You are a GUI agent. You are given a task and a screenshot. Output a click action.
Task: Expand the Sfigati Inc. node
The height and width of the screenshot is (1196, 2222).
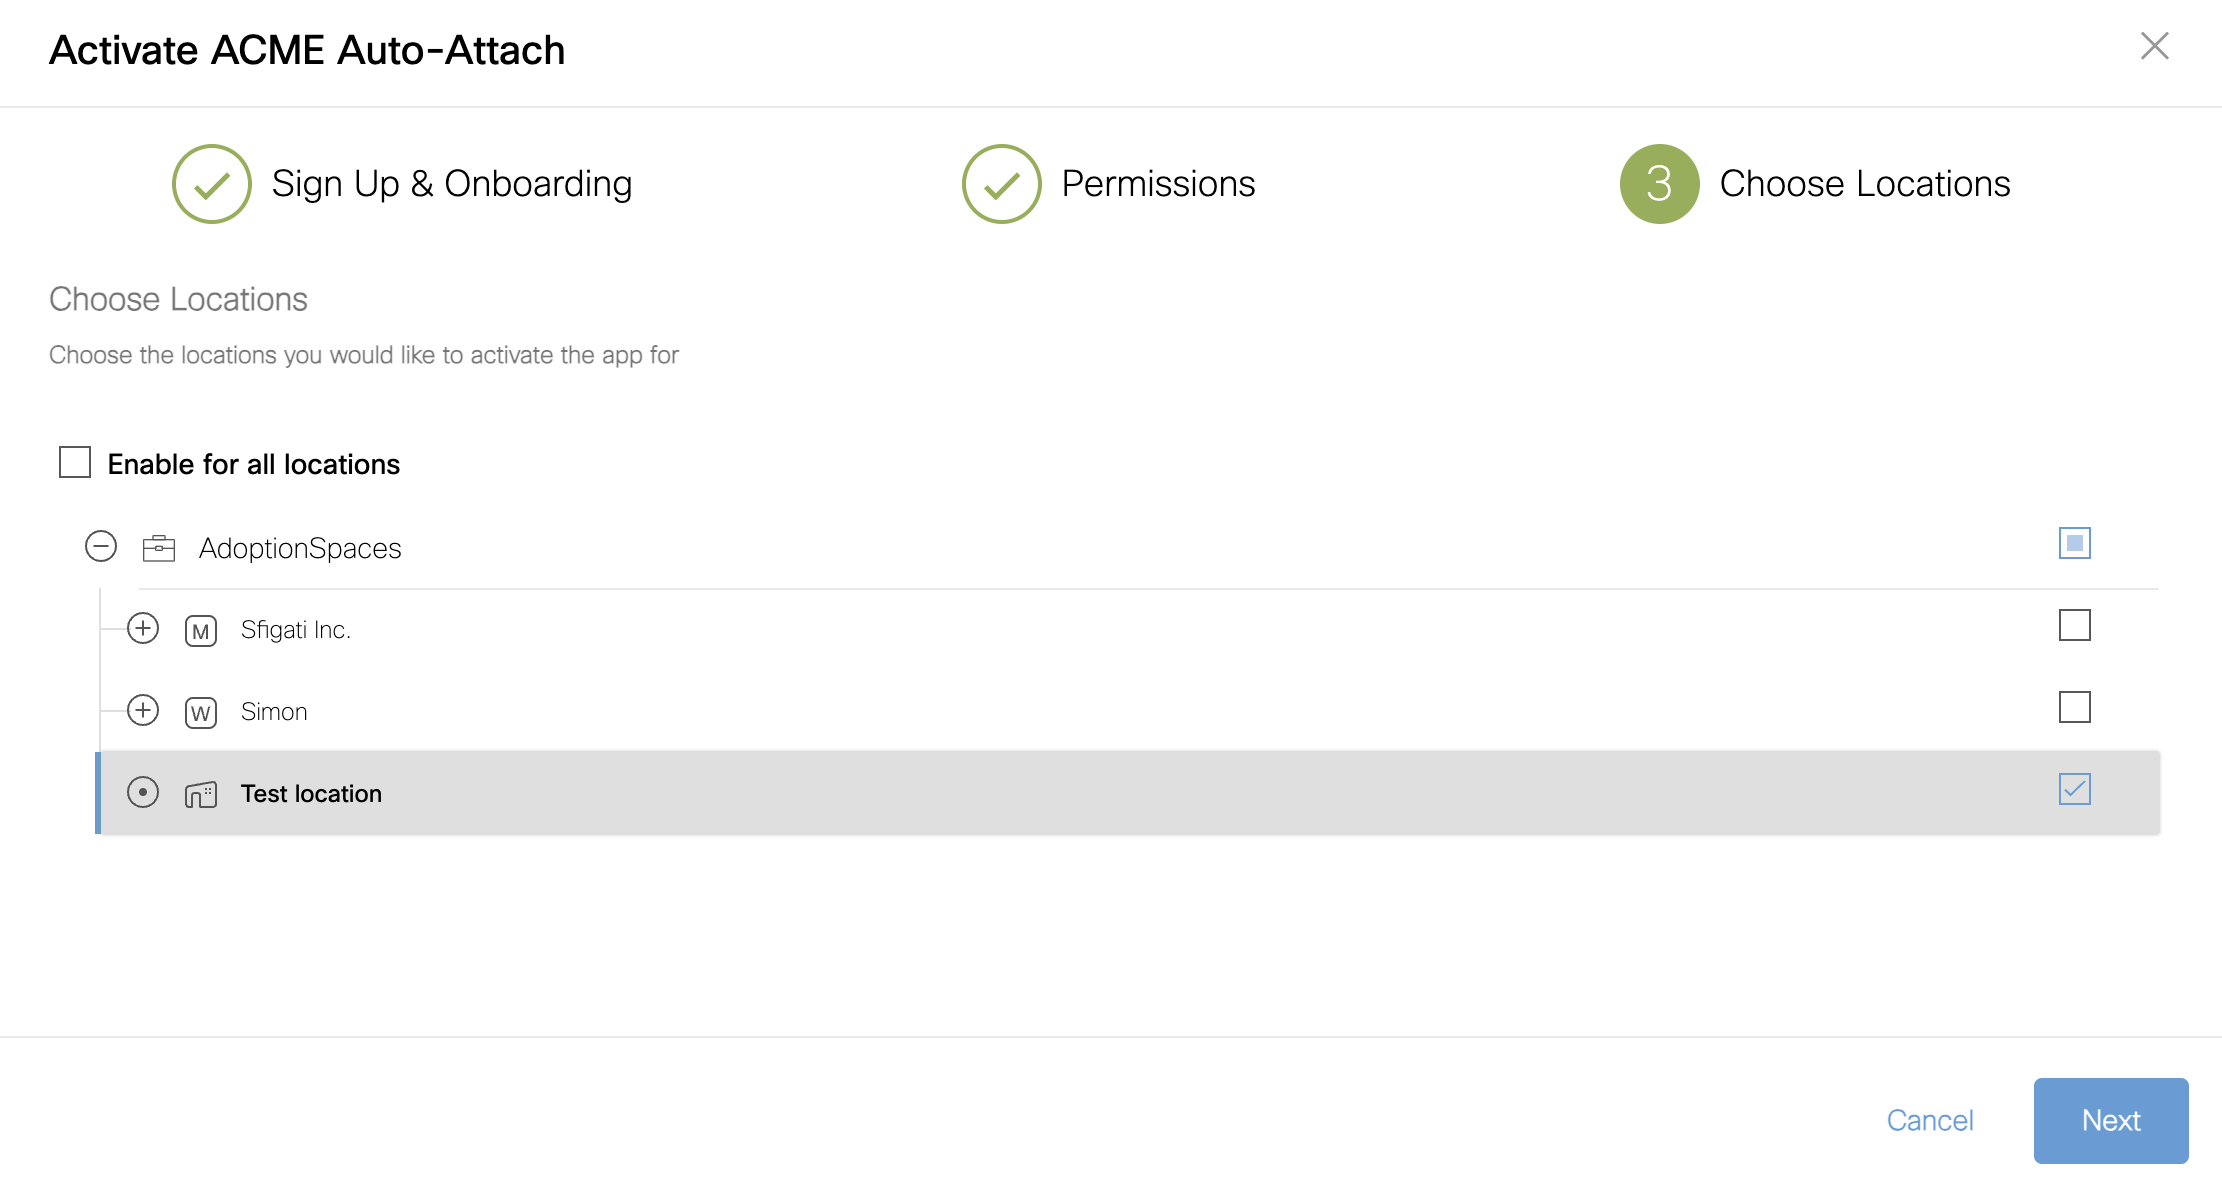click(x=143, y=629)
